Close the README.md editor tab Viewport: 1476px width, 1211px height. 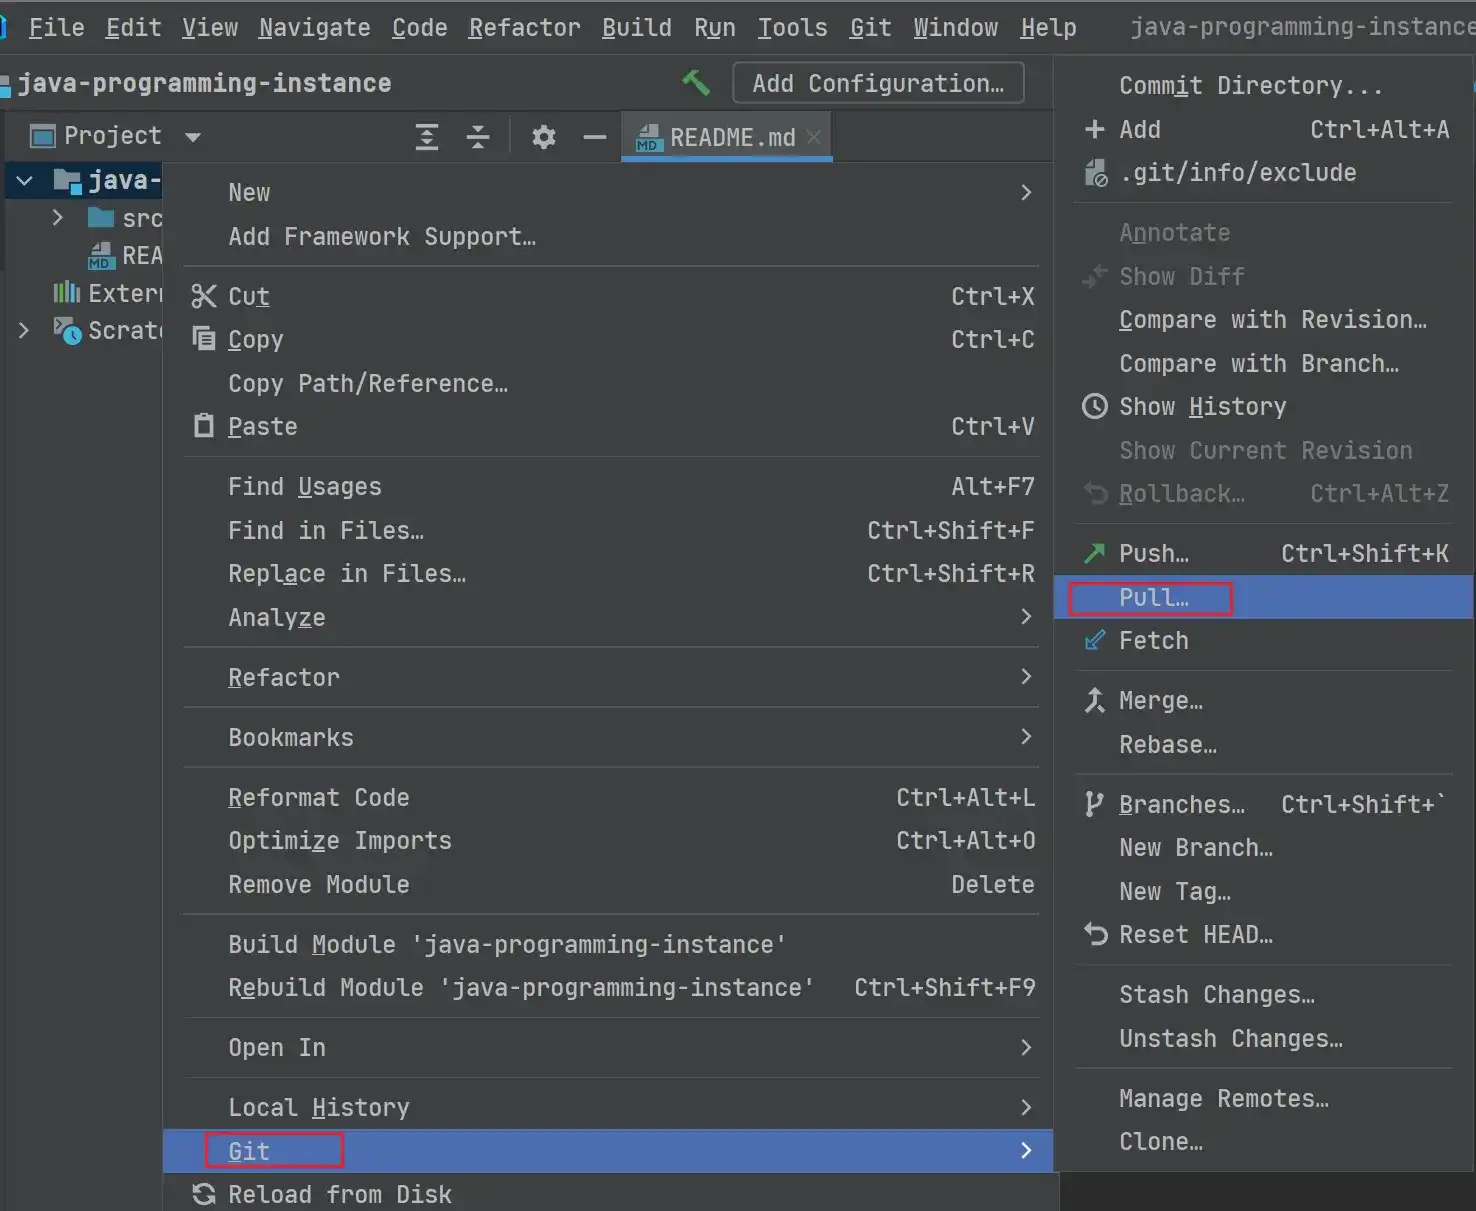[814, 137]
